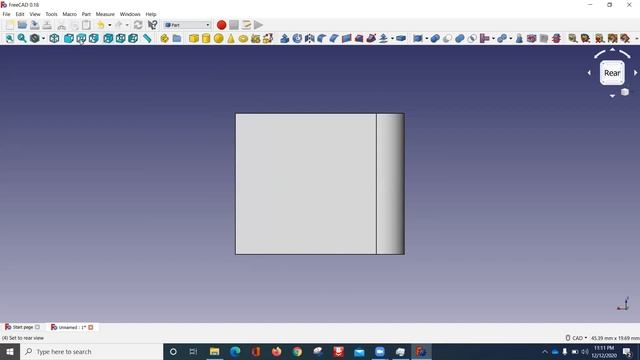
Task: Switch to Isometric view icon
Action: pyautogui.click(x=54, y=38)
